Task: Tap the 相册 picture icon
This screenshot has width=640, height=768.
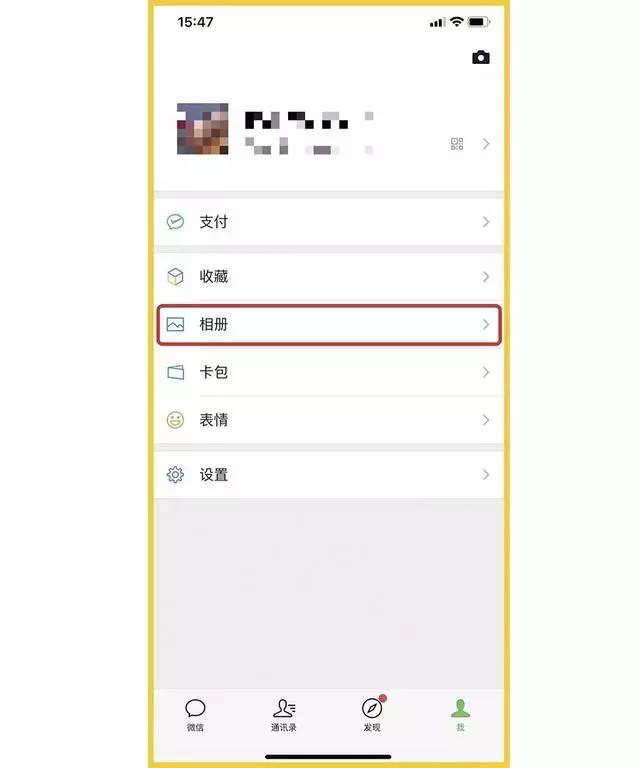Action: click(x=175, y=324)
